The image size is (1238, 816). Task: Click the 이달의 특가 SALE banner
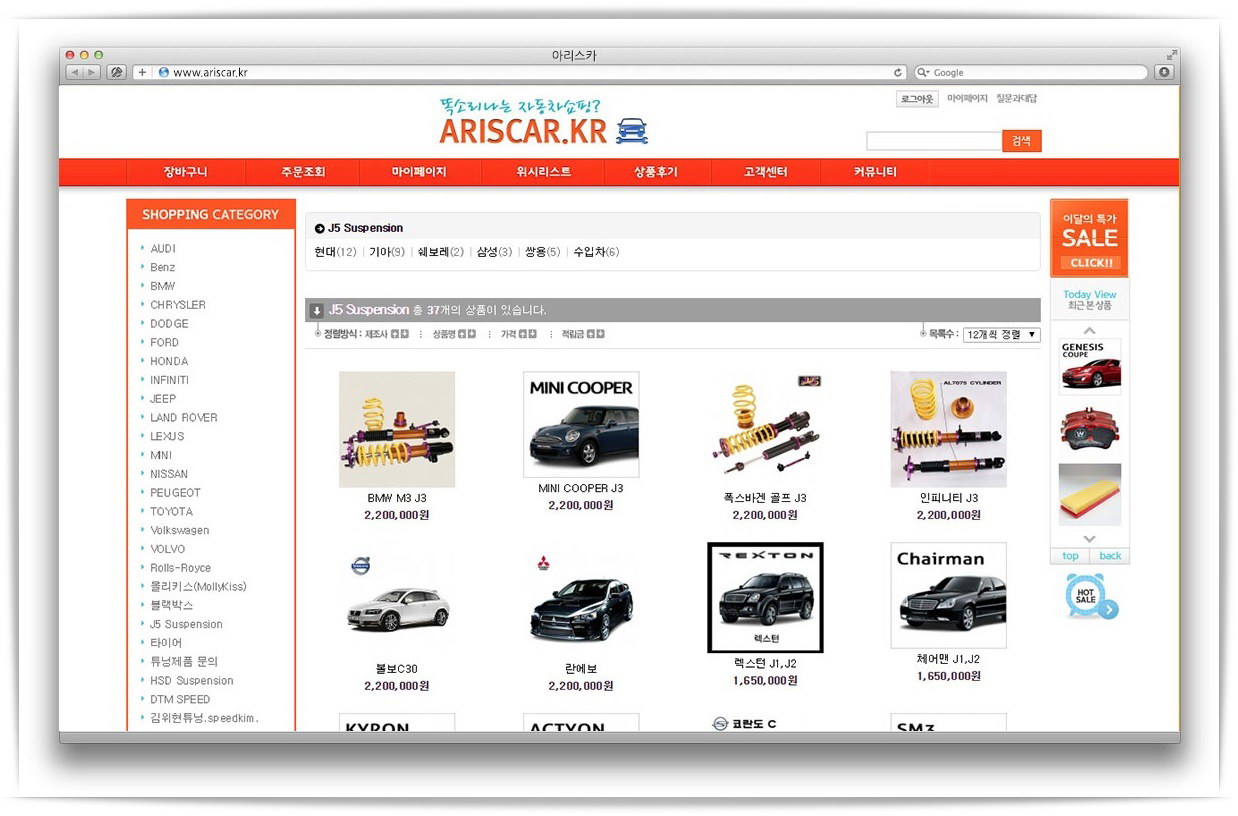tap(1089, 238)
